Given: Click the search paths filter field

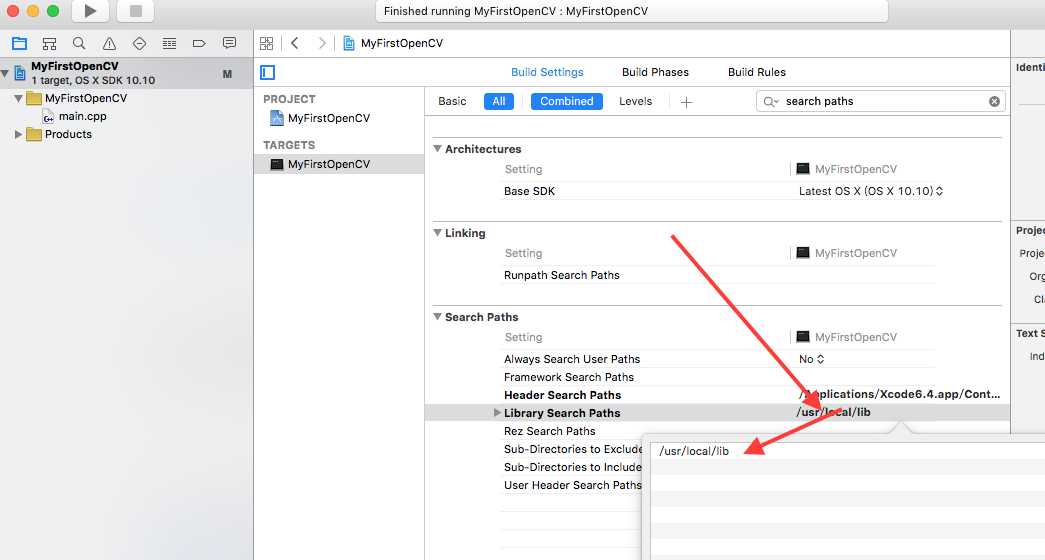Looking at the screenshot, I should pos(880,101).
